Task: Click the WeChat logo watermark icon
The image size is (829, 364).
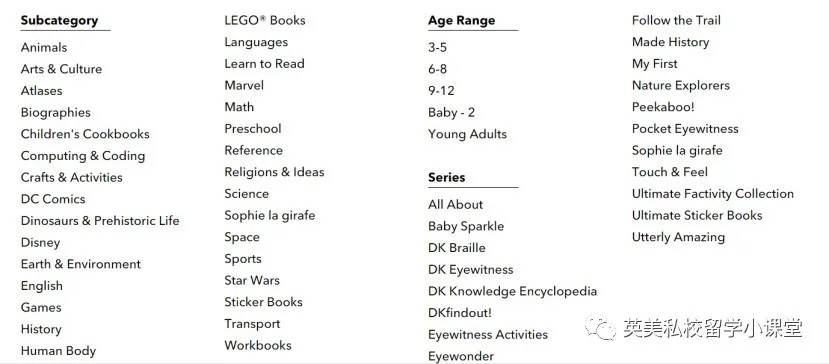Action: click(600, 327)
